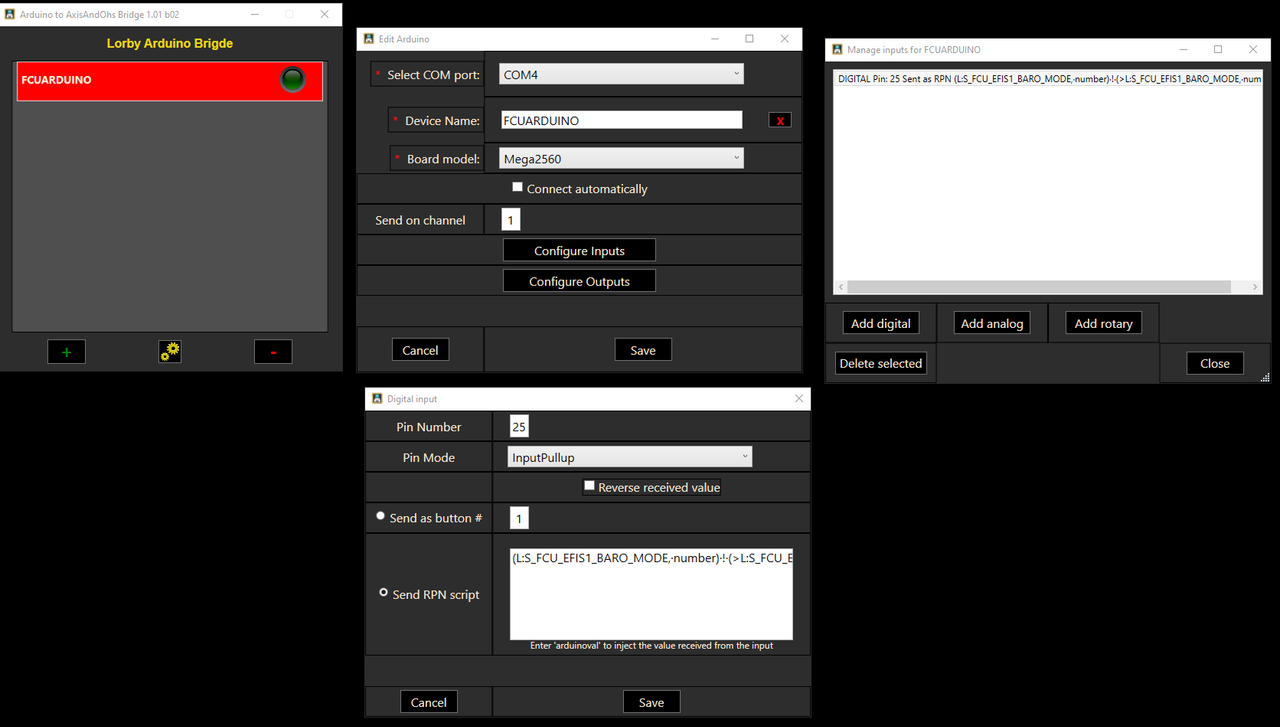The width and height of the screenshot is (1280, 727).
Task: Add a rotary input
Action: 1103,323
